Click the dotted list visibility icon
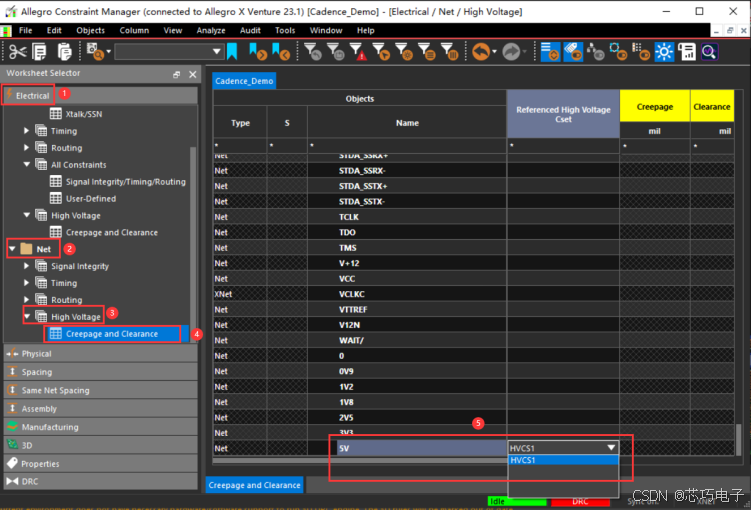The width and height of the screenshot is (752, 510). (641, 51)
